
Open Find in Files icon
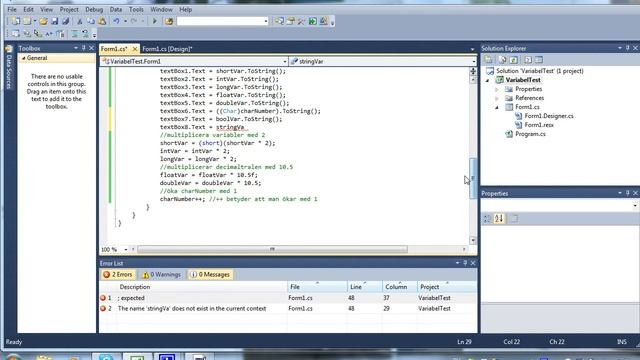tap(169, 21)
